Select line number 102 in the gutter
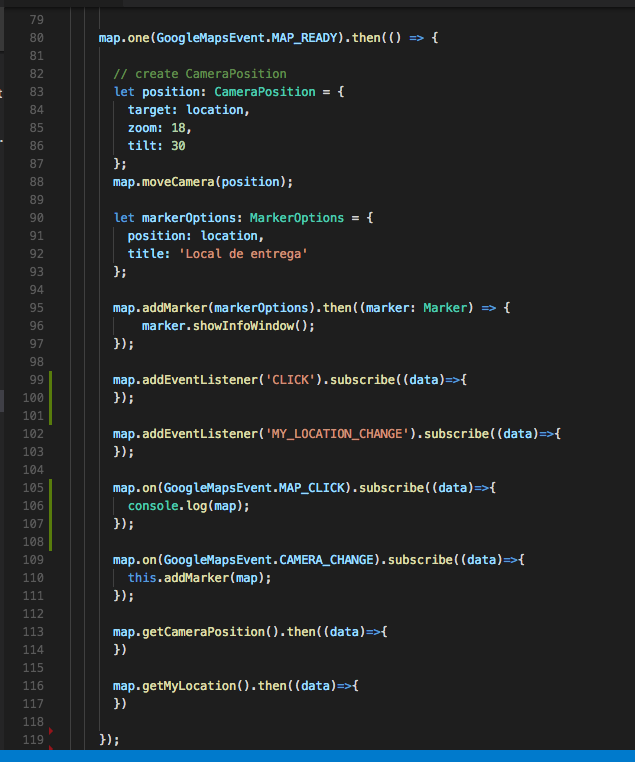Screen dimensions: 635x762 click(x=33, y=433)
